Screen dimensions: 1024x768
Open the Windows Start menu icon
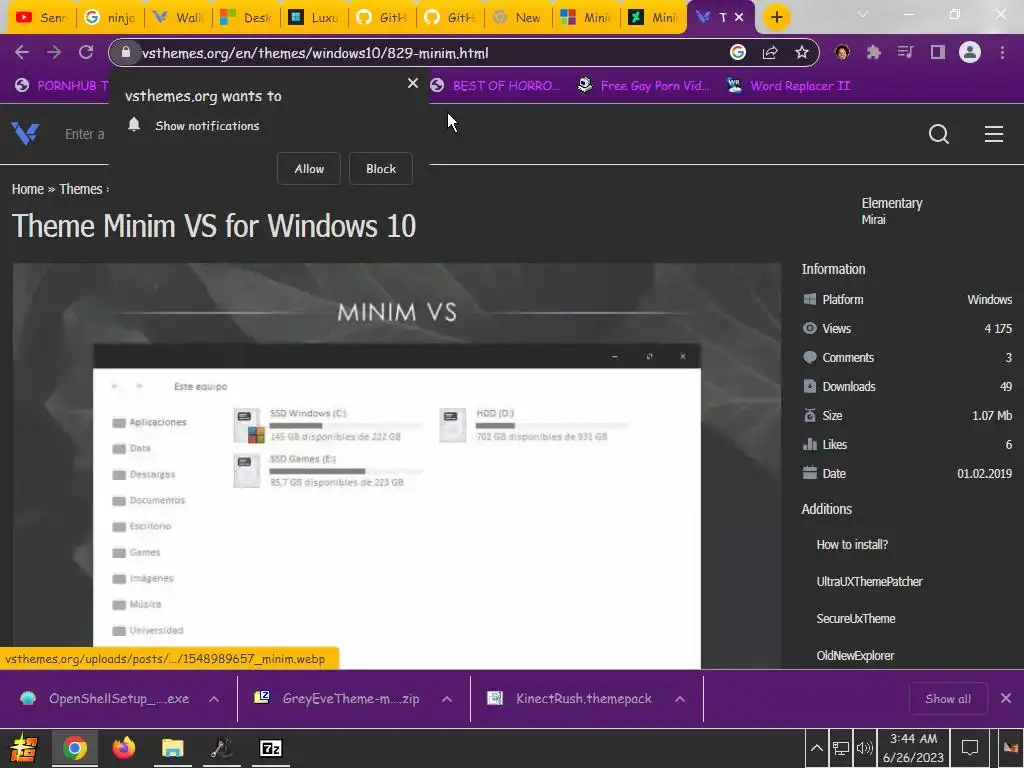pyautogui.click(x=23, y=748)
